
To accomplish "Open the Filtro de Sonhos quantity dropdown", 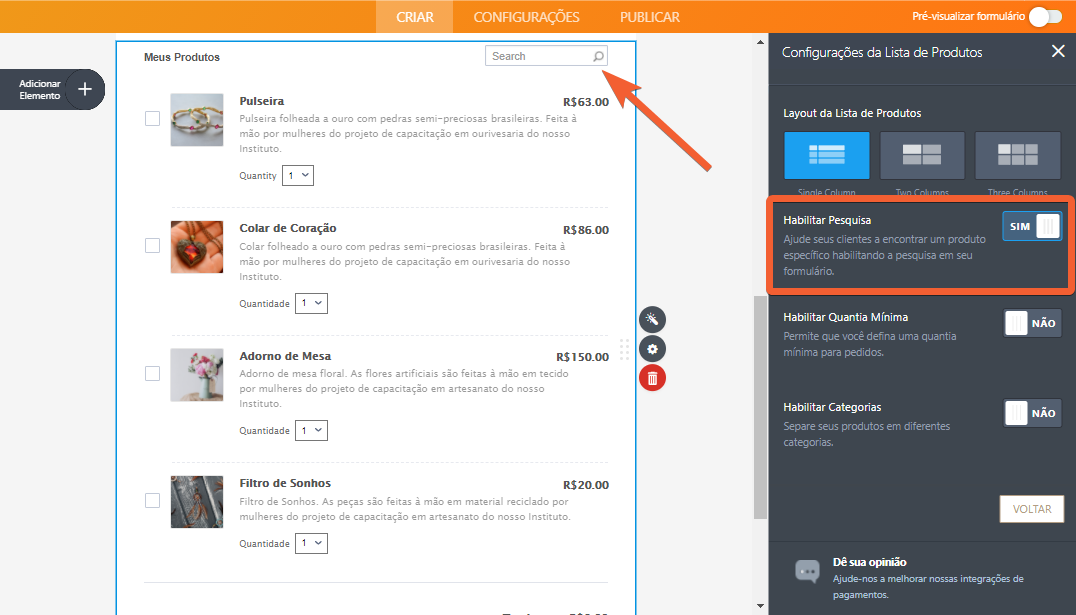I will click(x=311, y=543).
